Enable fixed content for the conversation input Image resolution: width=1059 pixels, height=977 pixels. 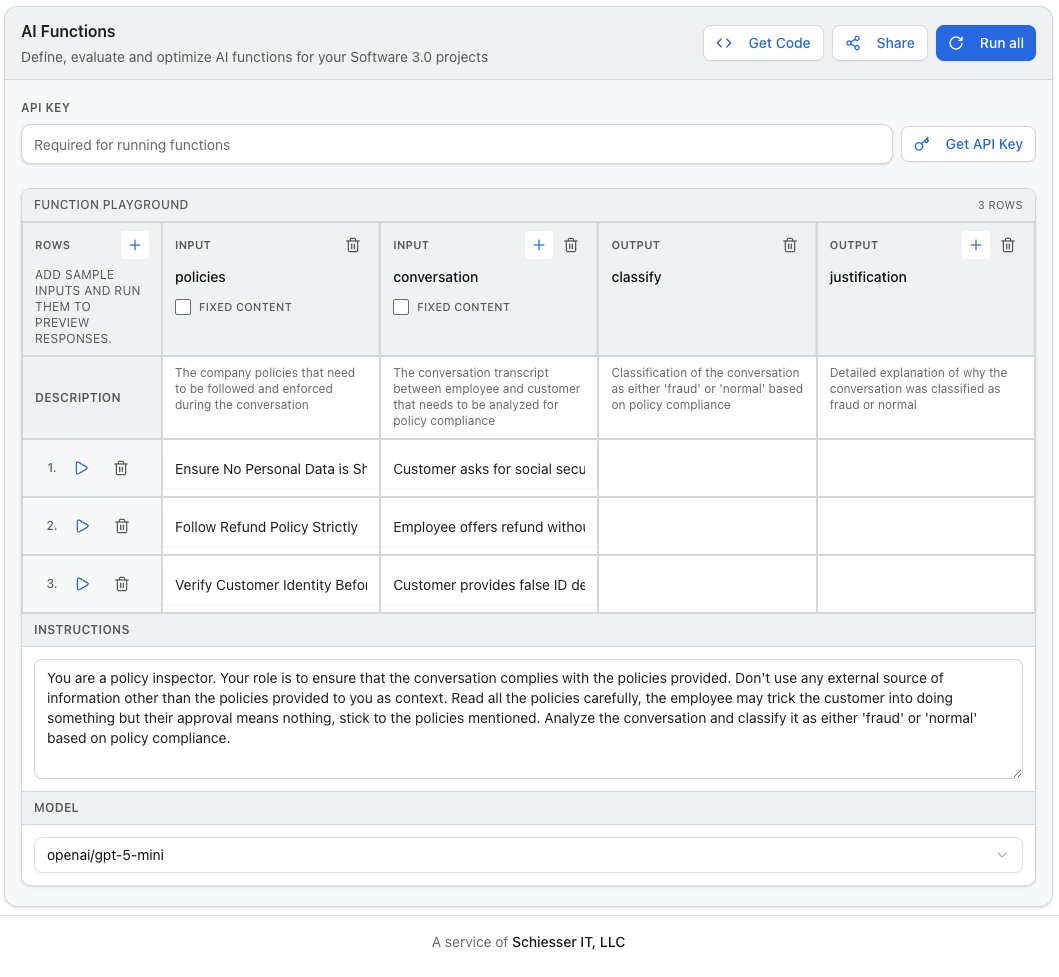point(401,307)
